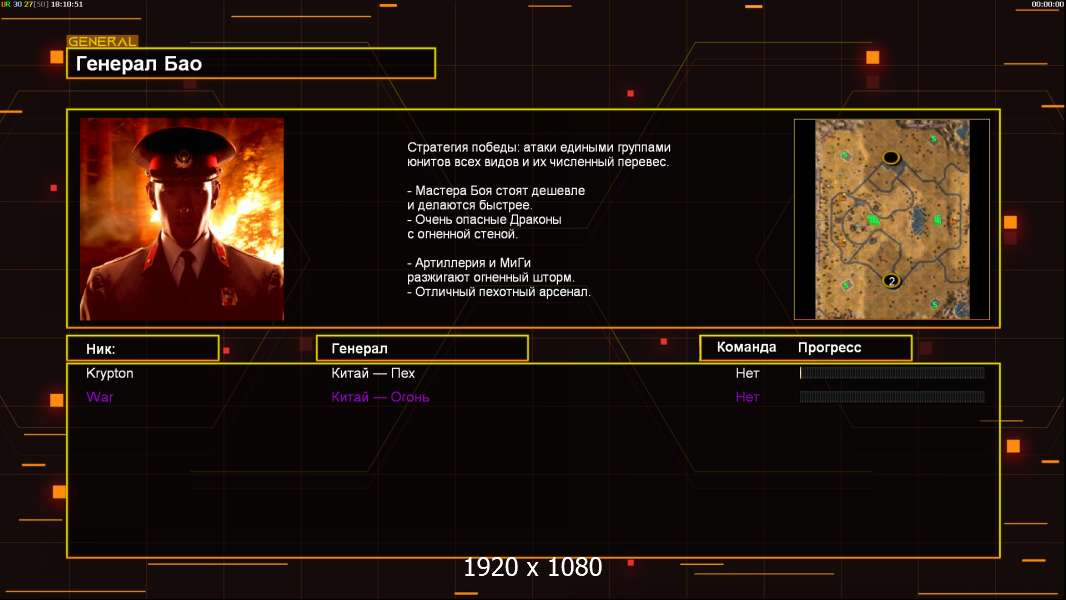
Task: Click line 'с огненной стеной.'
Action: click(x=462, y=234)
